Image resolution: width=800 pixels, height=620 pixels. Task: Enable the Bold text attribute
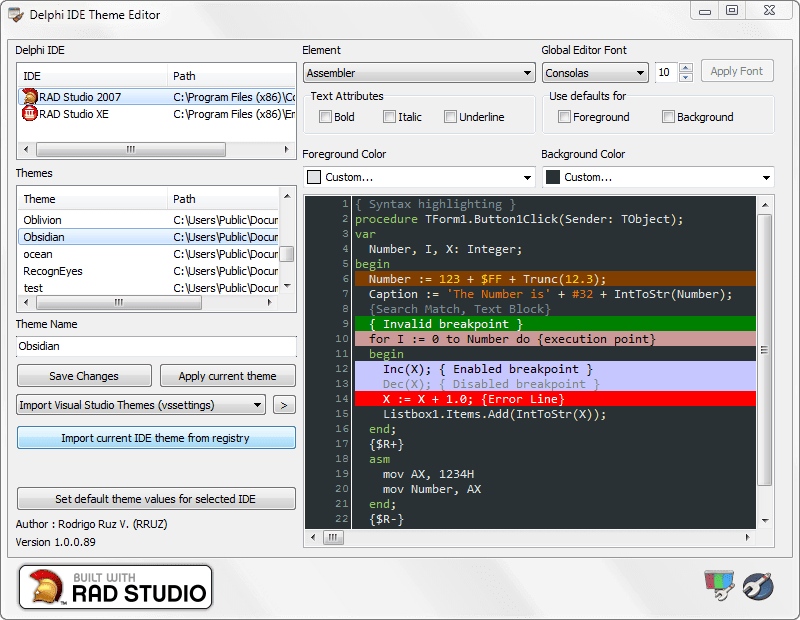pyautogui.click(x=326, y=117)
